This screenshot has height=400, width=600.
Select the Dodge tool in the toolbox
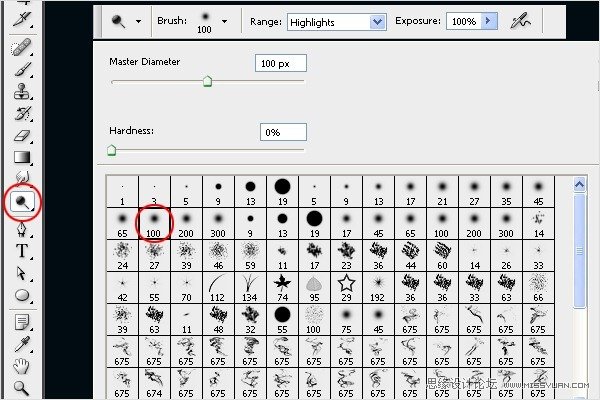[22, 202]
